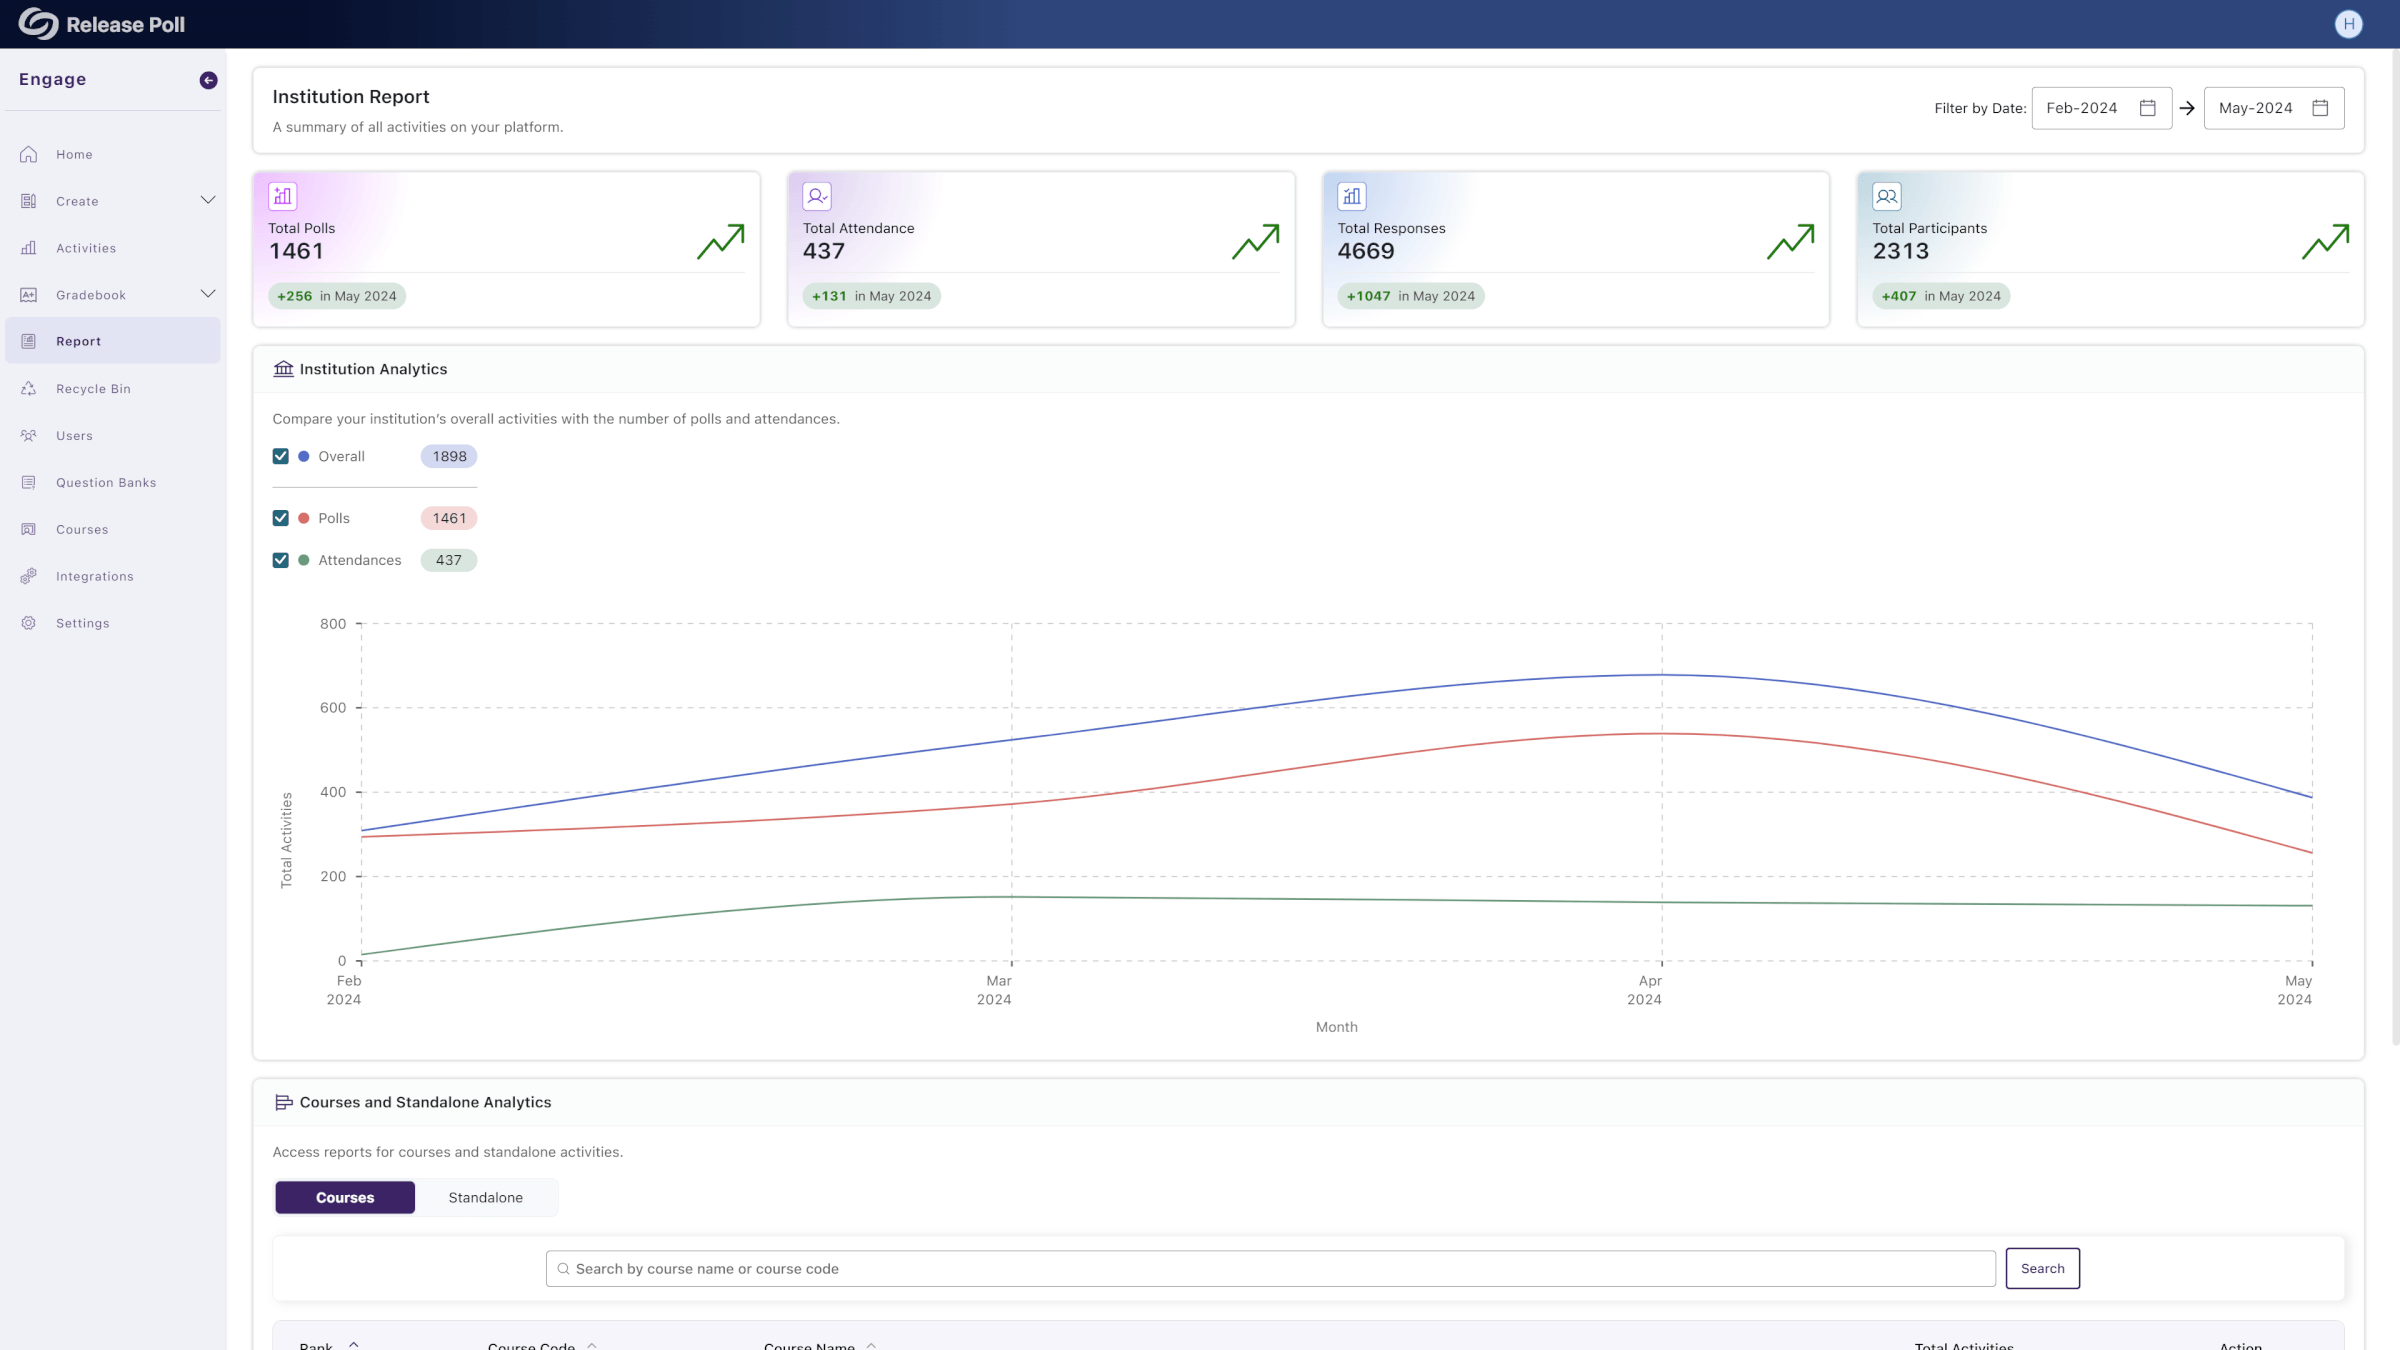
Task: Open calendar for Feb-2024 start date
Action: click(2148, 108)
